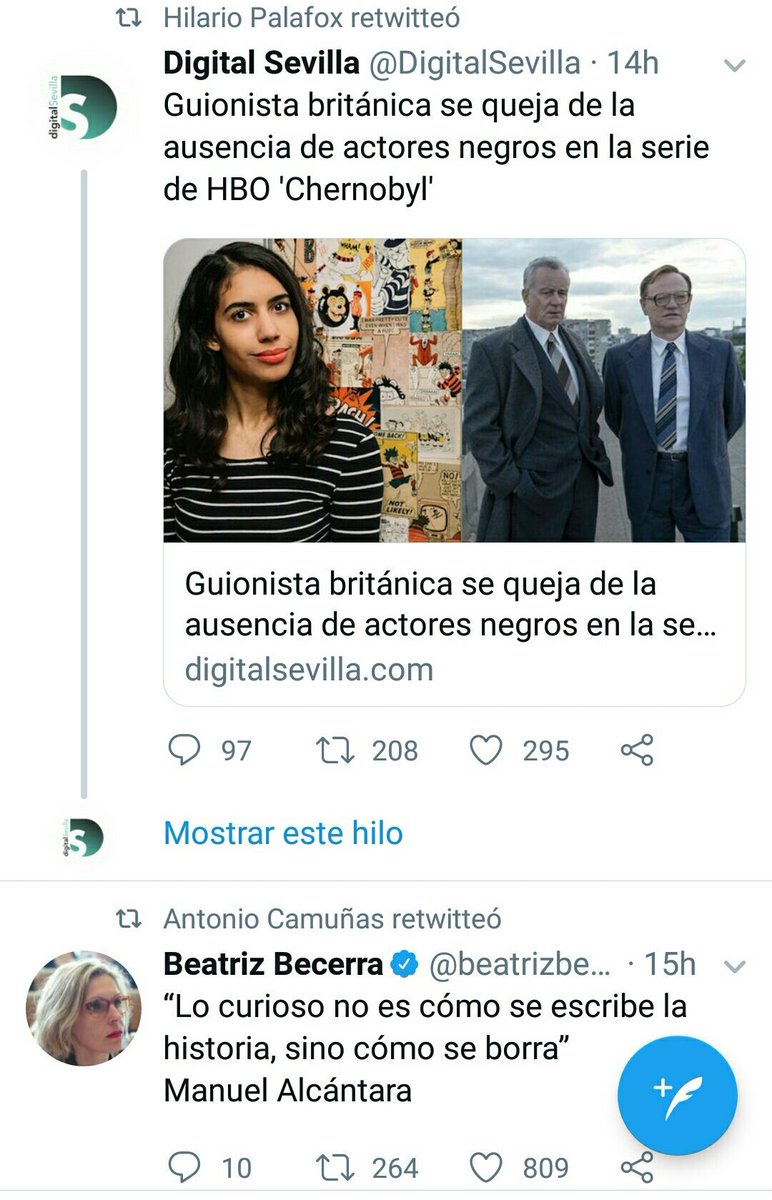Open the Beatriz Becerra tweet options chevron

[735, 966]
